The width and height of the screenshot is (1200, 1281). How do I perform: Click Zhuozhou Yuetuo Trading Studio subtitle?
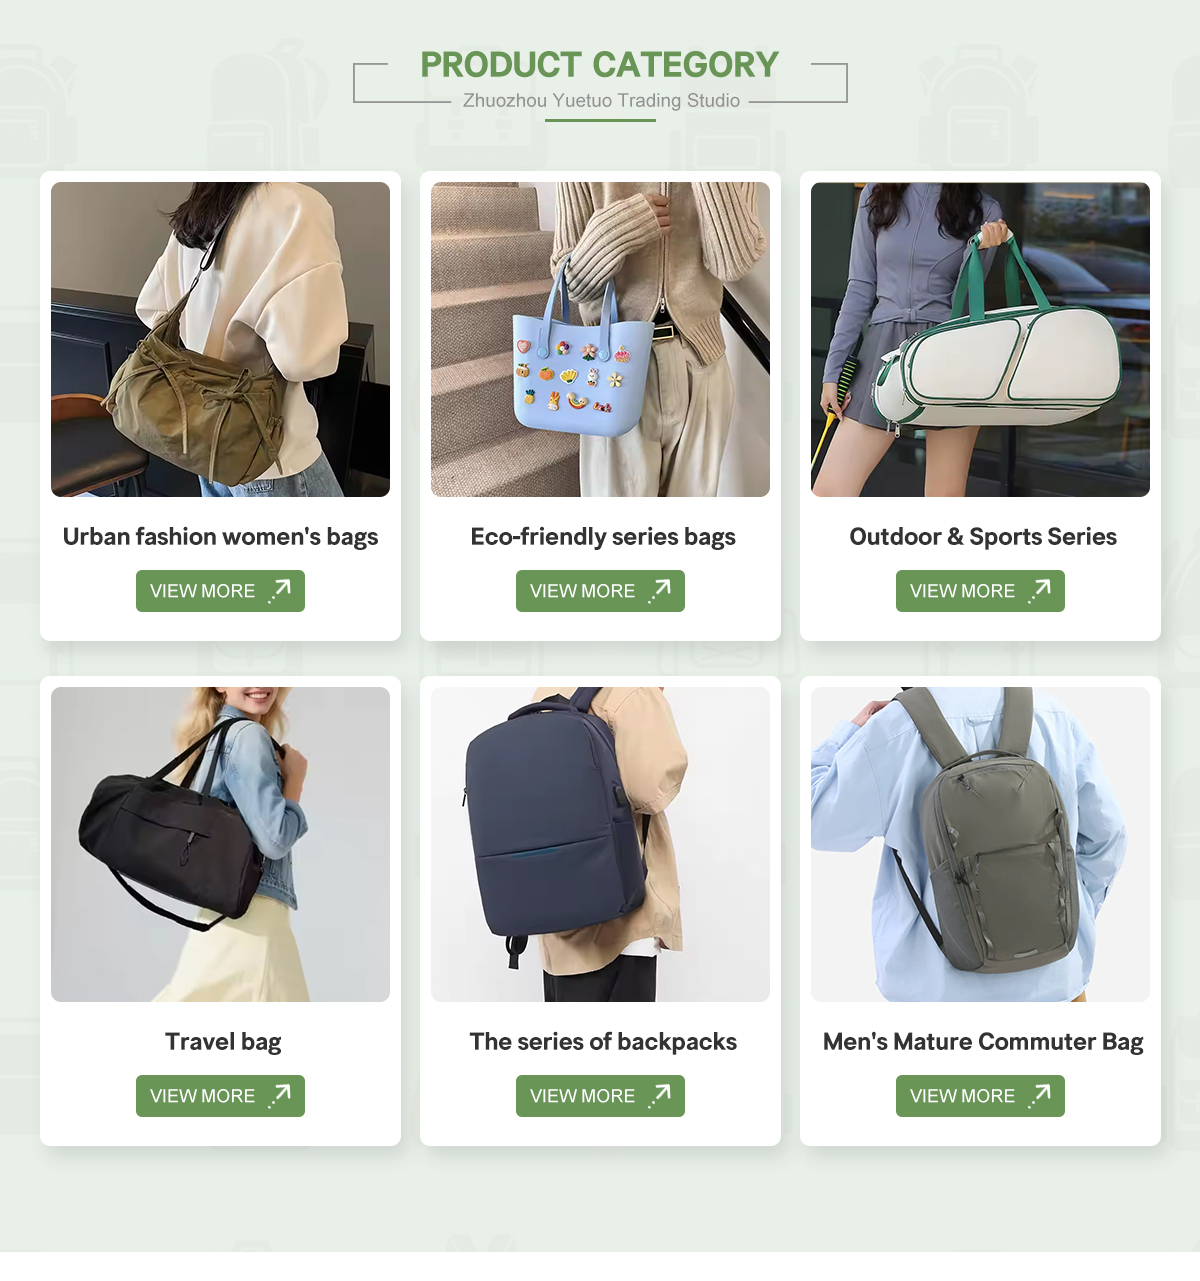point(601,100)
